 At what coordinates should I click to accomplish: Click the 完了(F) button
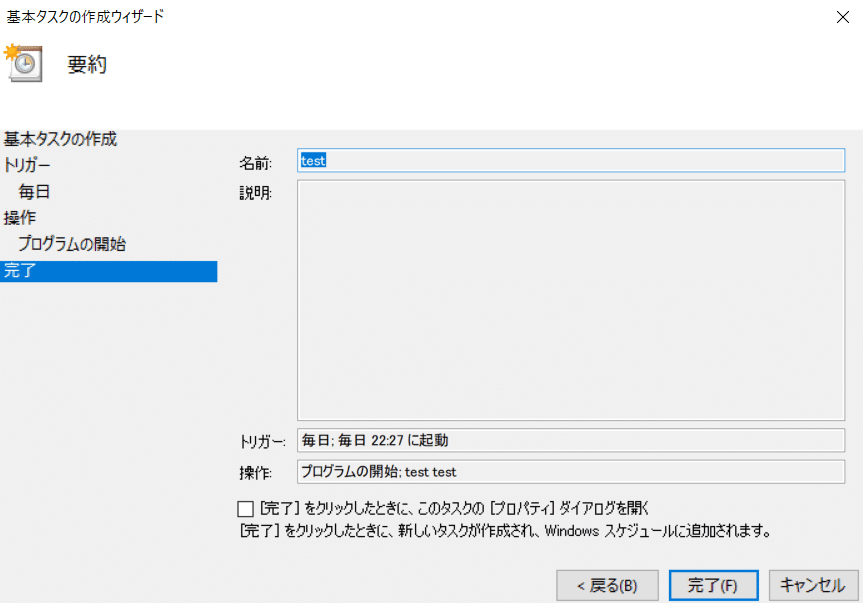click(713, 585)
